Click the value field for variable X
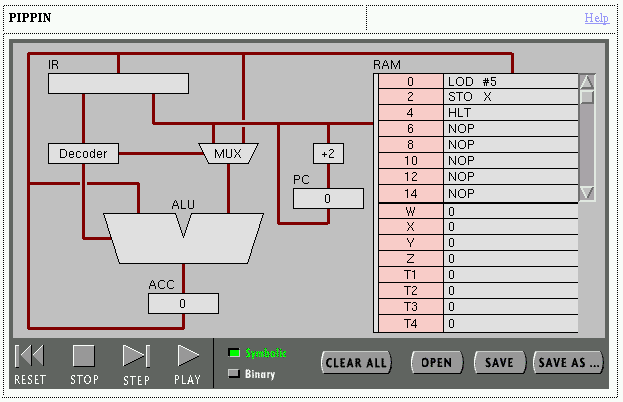The height and width of the screenshot is (402, 623). coord(510,227)
